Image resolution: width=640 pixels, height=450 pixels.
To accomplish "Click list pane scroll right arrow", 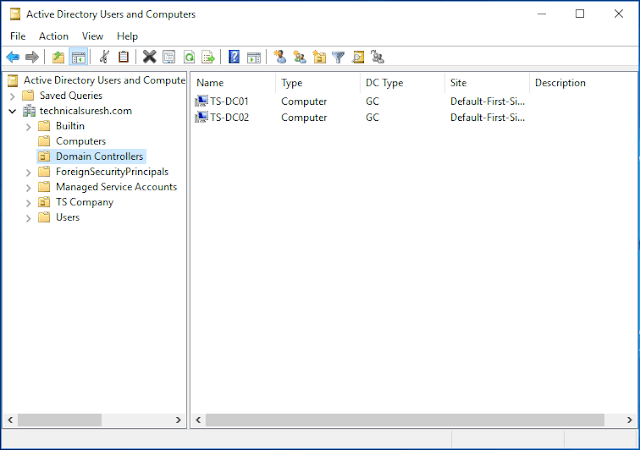I will pos(629,420).
